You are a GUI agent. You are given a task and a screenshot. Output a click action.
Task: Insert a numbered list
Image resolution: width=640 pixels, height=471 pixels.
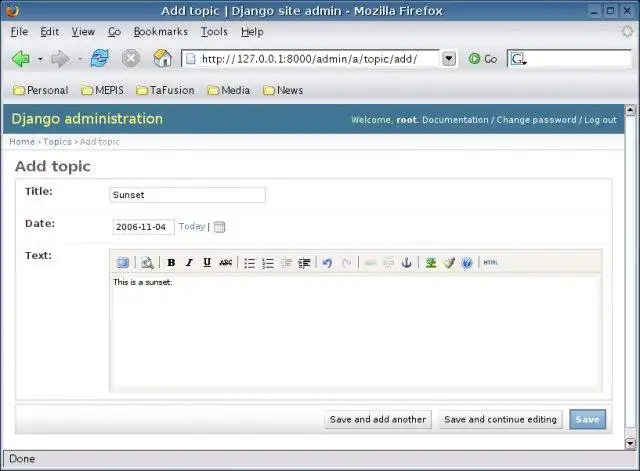click(x=268, y=263)
